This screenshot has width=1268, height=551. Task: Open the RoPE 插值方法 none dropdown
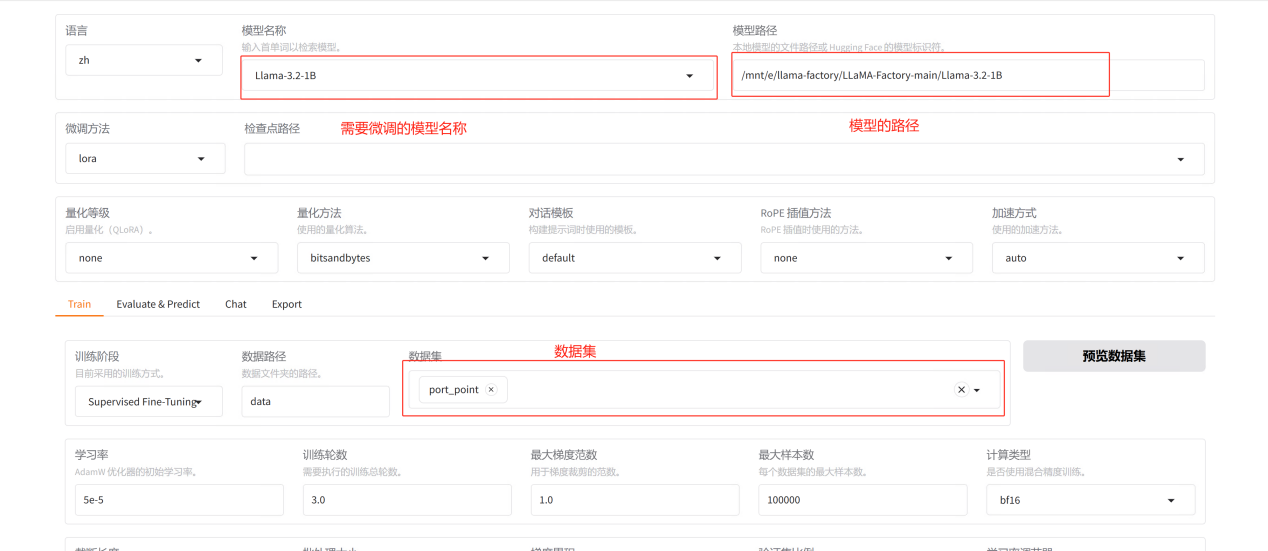[866, 258]
